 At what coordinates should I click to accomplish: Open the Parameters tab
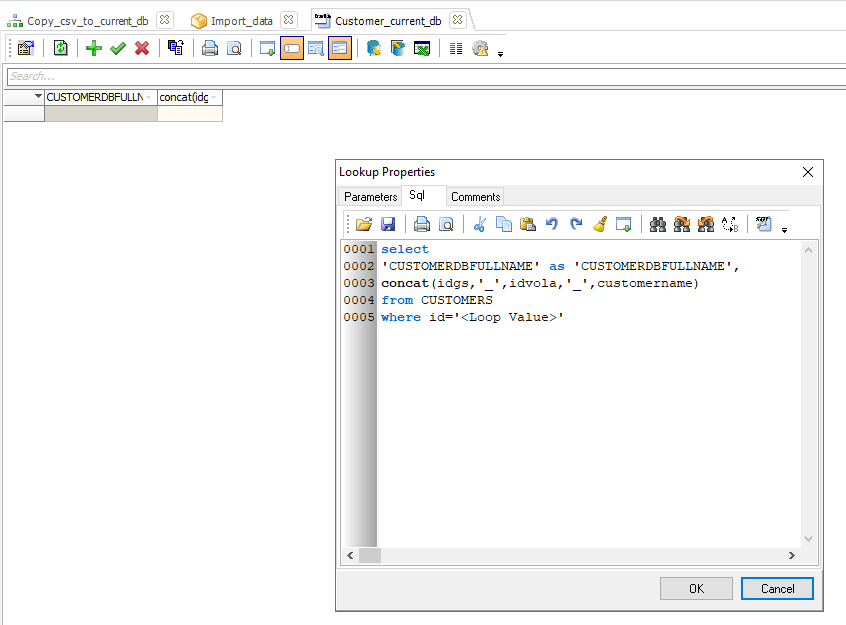click(x=371, y=196)
